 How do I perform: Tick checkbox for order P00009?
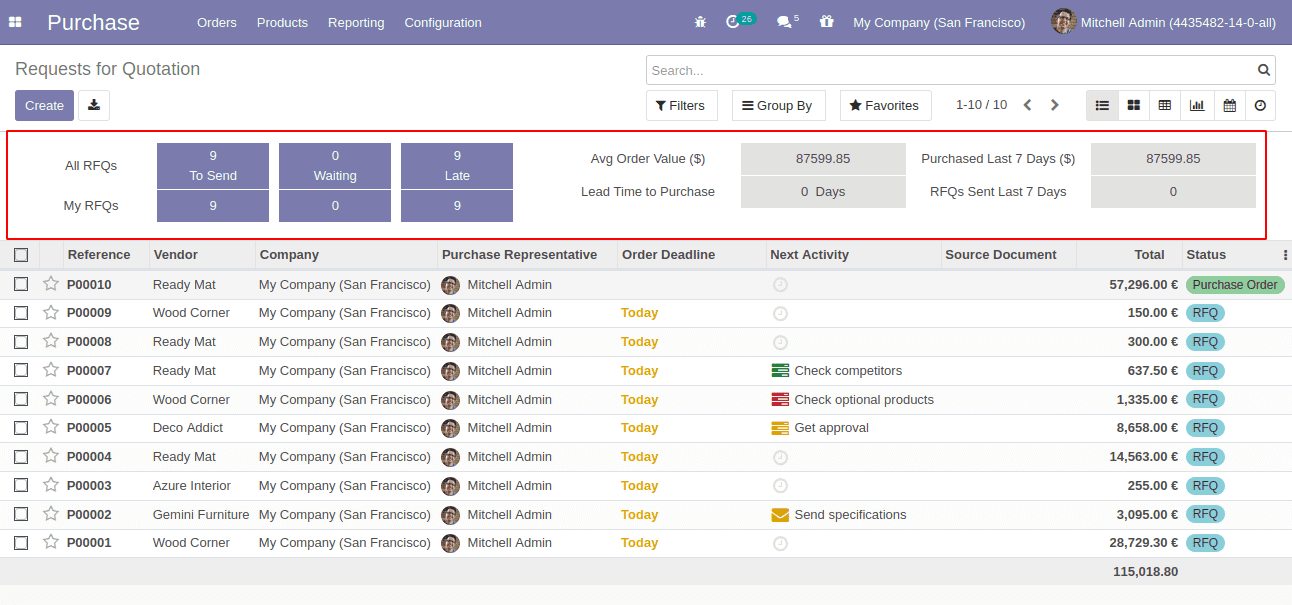21,312
